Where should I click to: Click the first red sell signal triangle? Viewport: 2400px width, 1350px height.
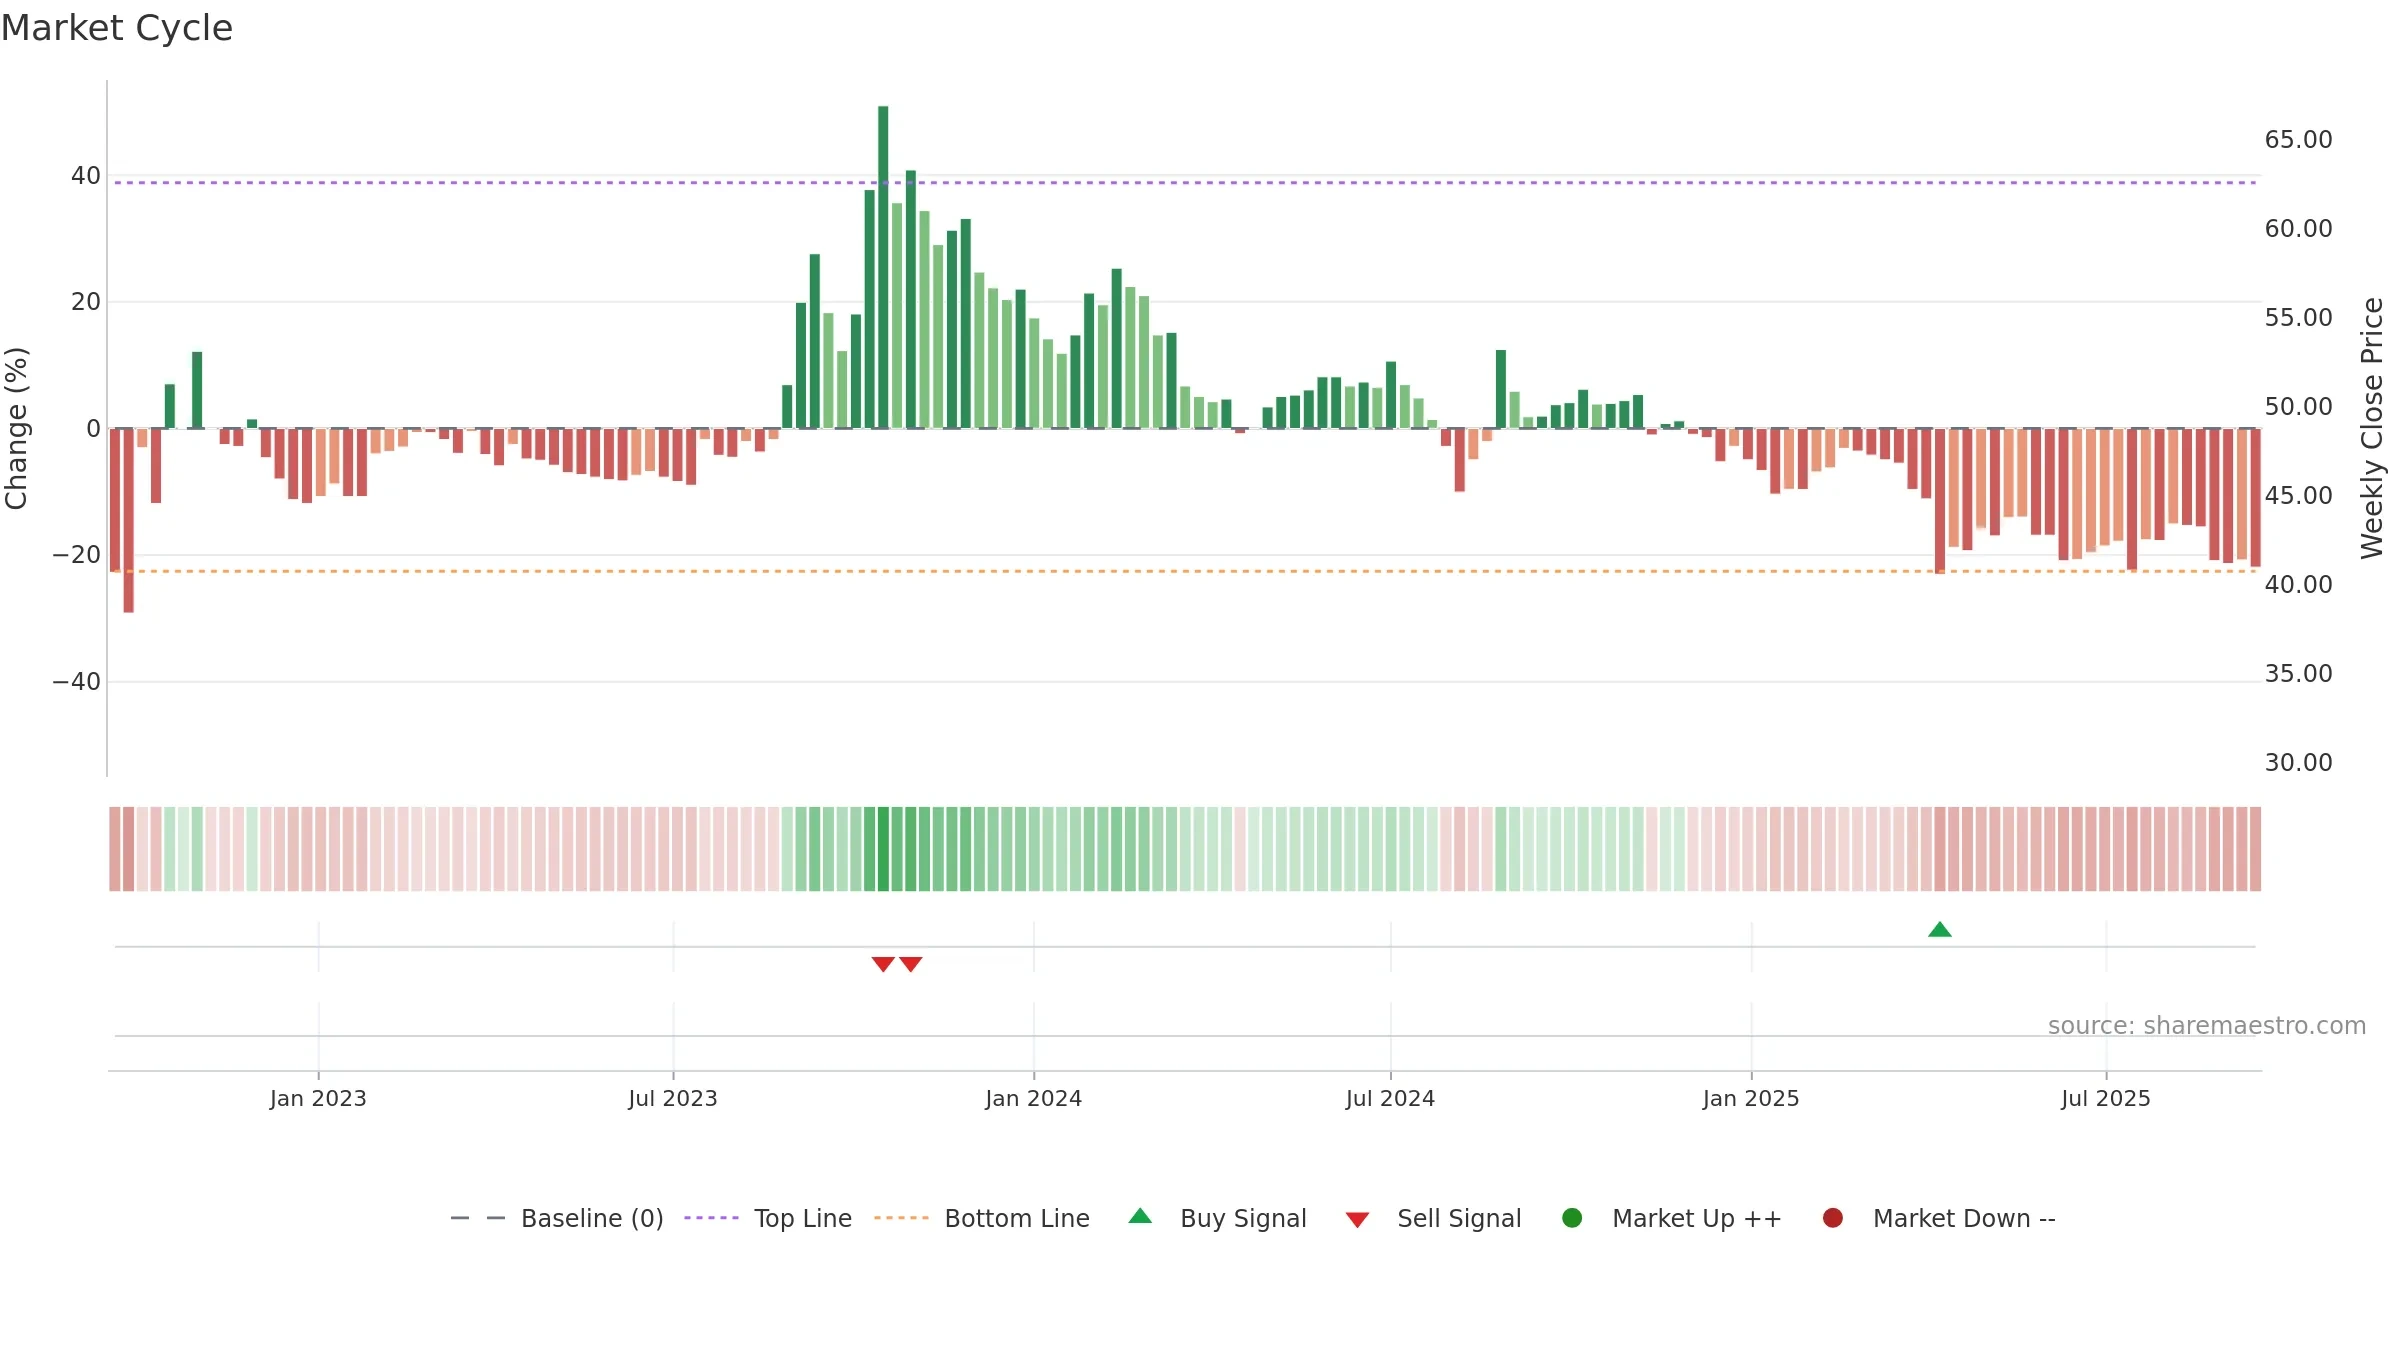tap(883, 964)
